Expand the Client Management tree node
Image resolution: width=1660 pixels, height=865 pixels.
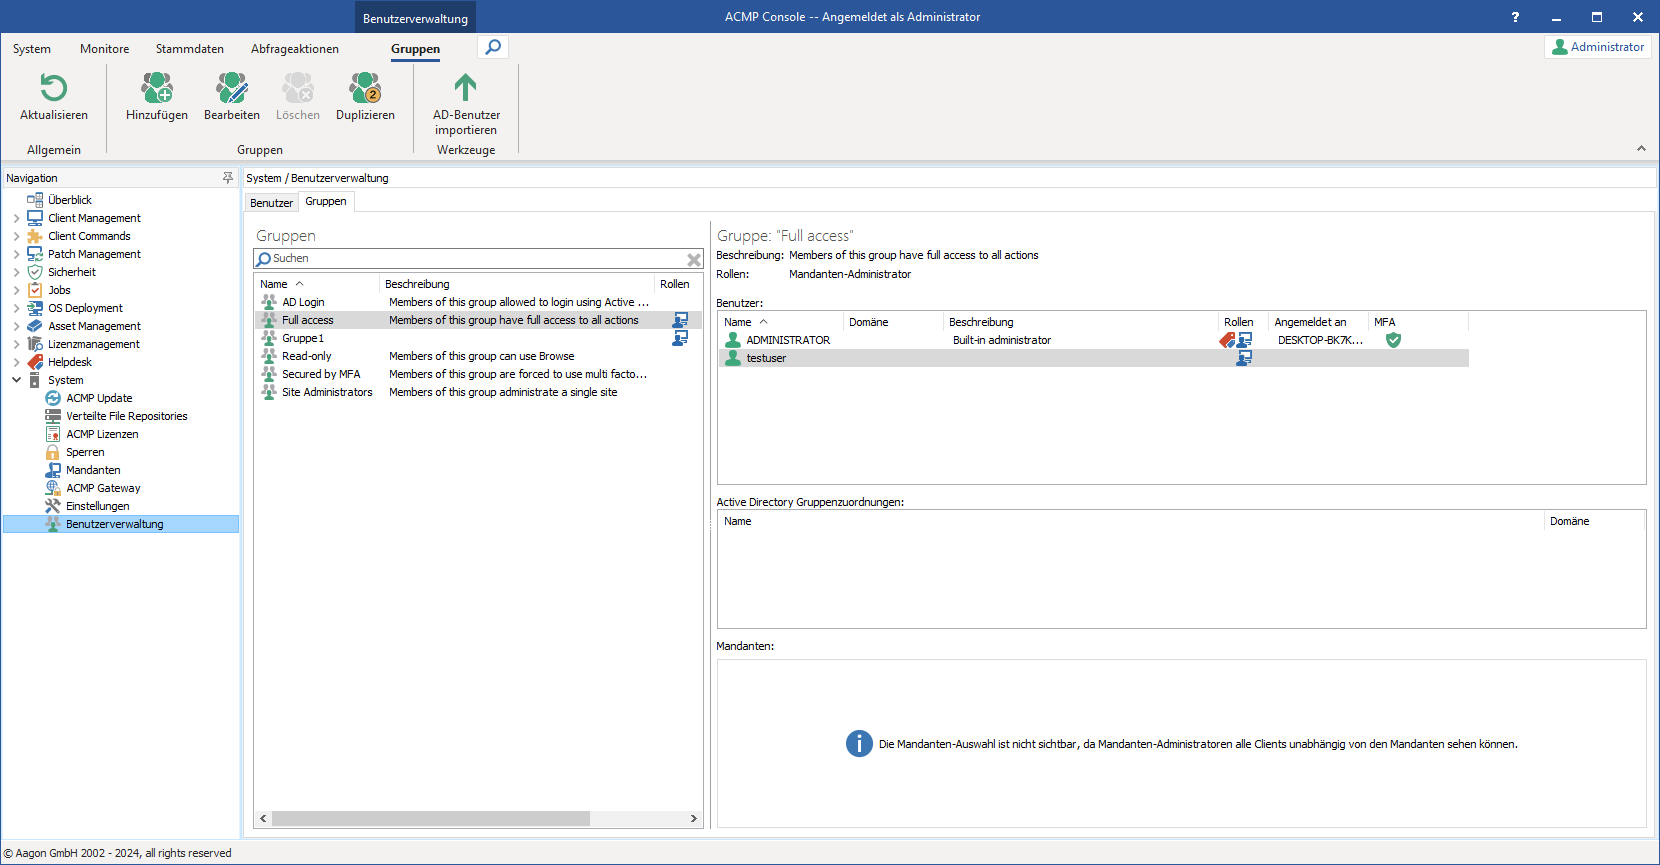16,218
